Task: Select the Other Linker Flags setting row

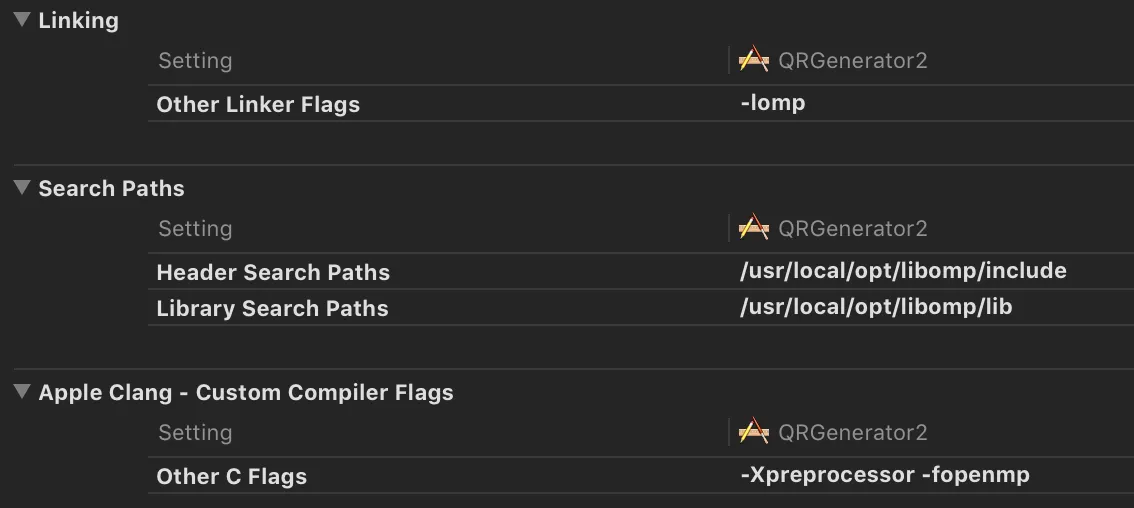Action: [x=641, y=103]
